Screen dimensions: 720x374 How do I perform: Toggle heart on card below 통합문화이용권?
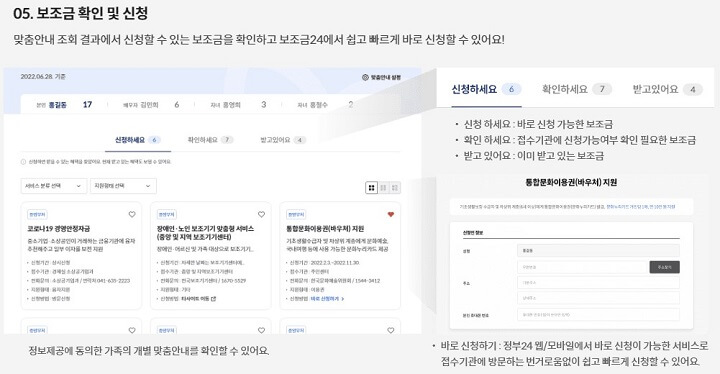[x=391, y=330]
